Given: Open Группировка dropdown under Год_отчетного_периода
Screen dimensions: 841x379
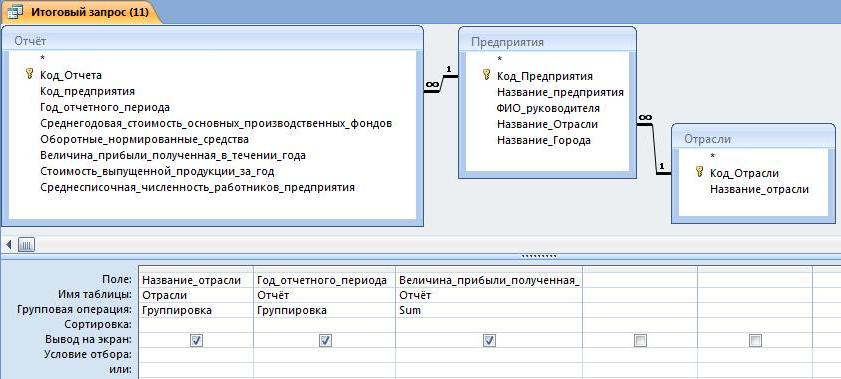Looking at the screenshot, I should coord(324,310).
